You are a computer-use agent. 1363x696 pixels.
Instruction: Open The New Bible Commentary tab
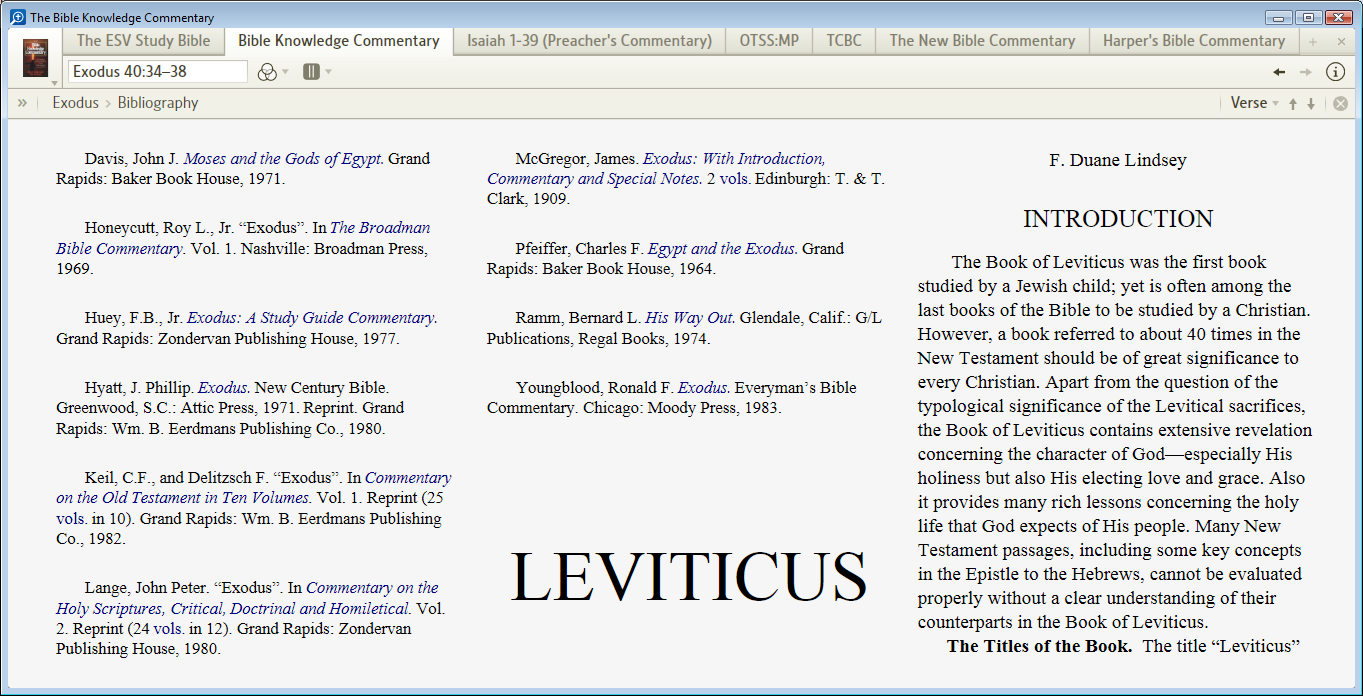tap(982, 41)
